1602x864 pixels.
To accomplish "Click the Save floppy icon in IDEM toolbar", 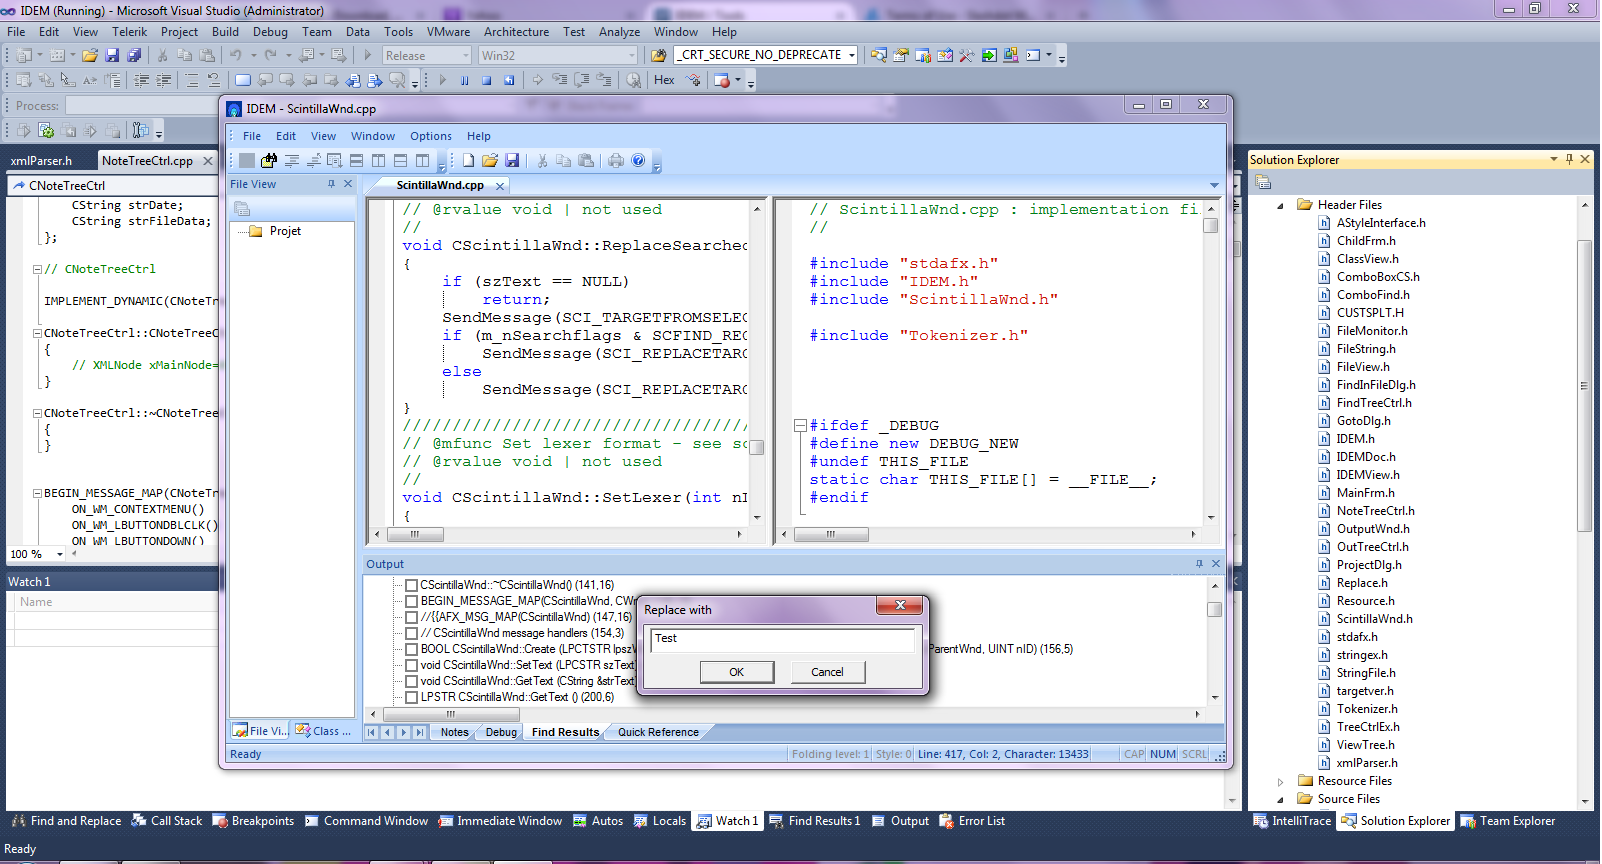I will pyautogui.click(x=512, y=160).
